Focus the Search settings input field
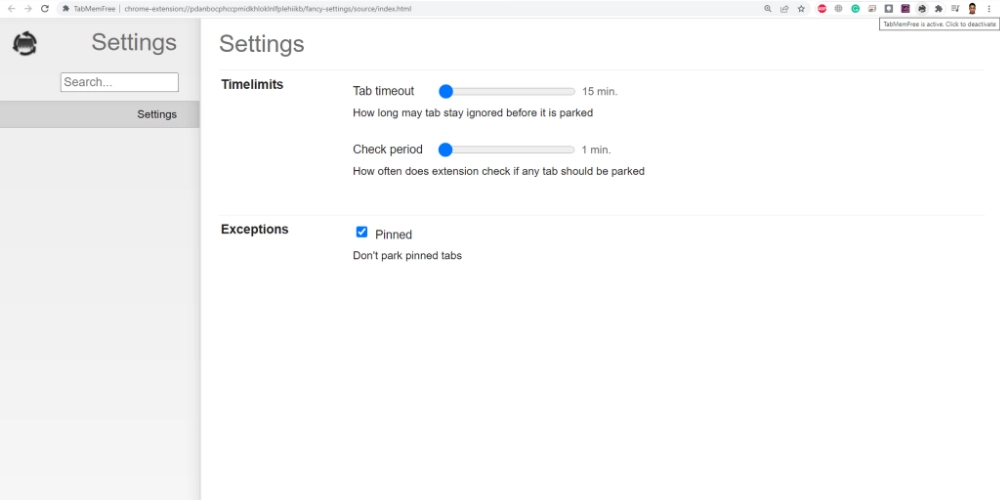Image resolution: width=1000 pixels, height=500 pixels. [119, 82]
